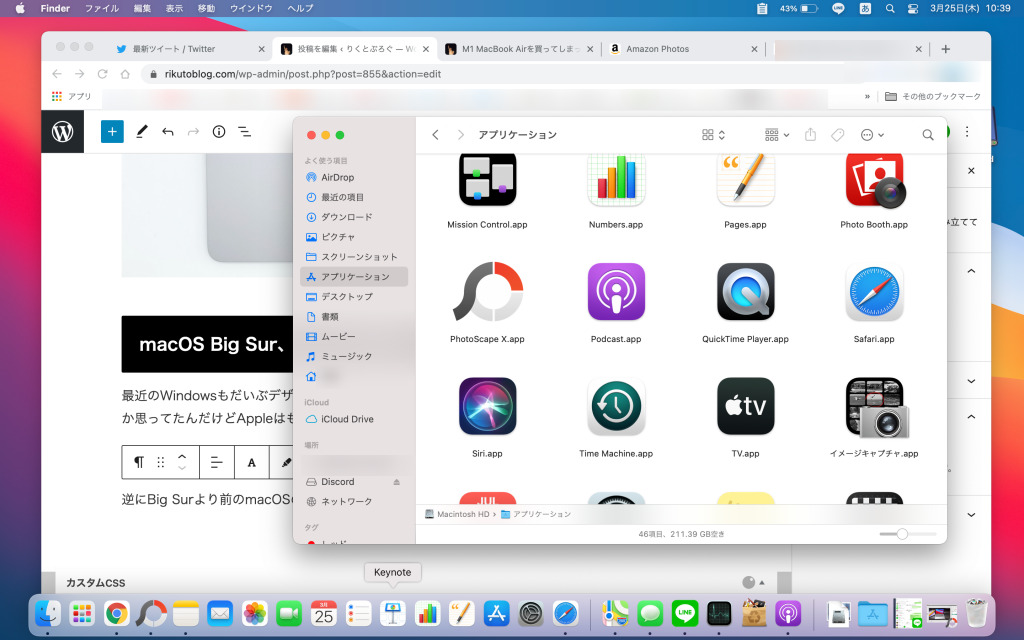Click その他のブックマーク folder in Chrome
Viewport: 1024px width, 640px height.
coord(933,96)
